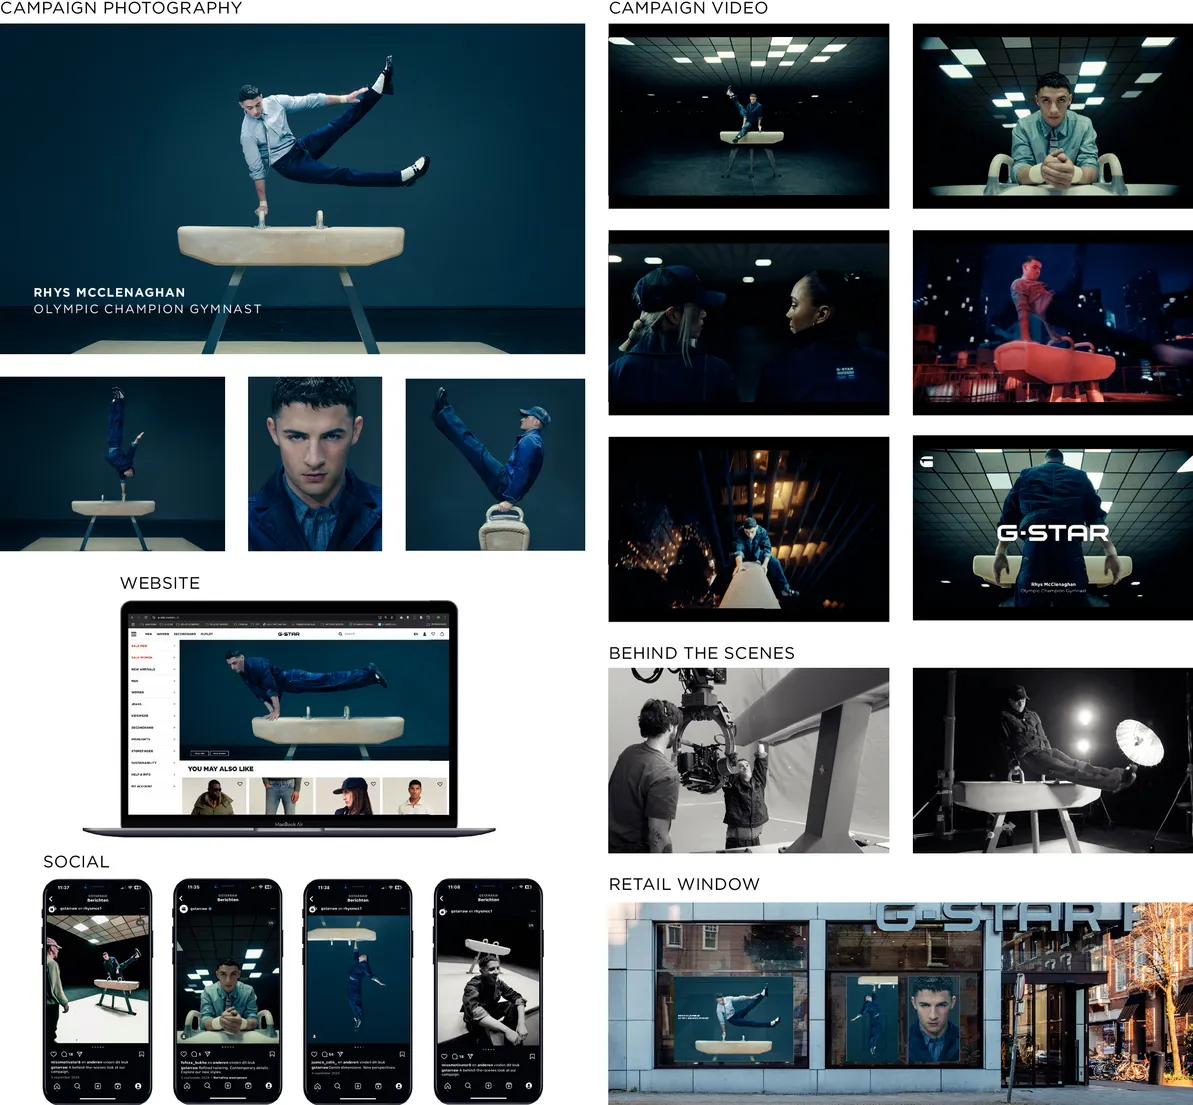Tap the profile icon on the 11:08 phone
The image size is (1193, 1105).
coord(529,1086)
